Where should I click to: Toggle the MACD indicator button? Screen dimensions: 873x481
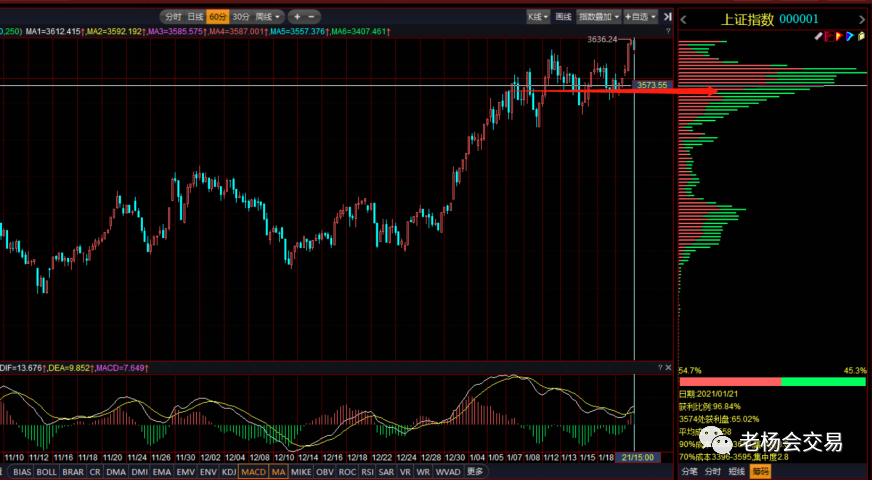click(x=254, y=471)
